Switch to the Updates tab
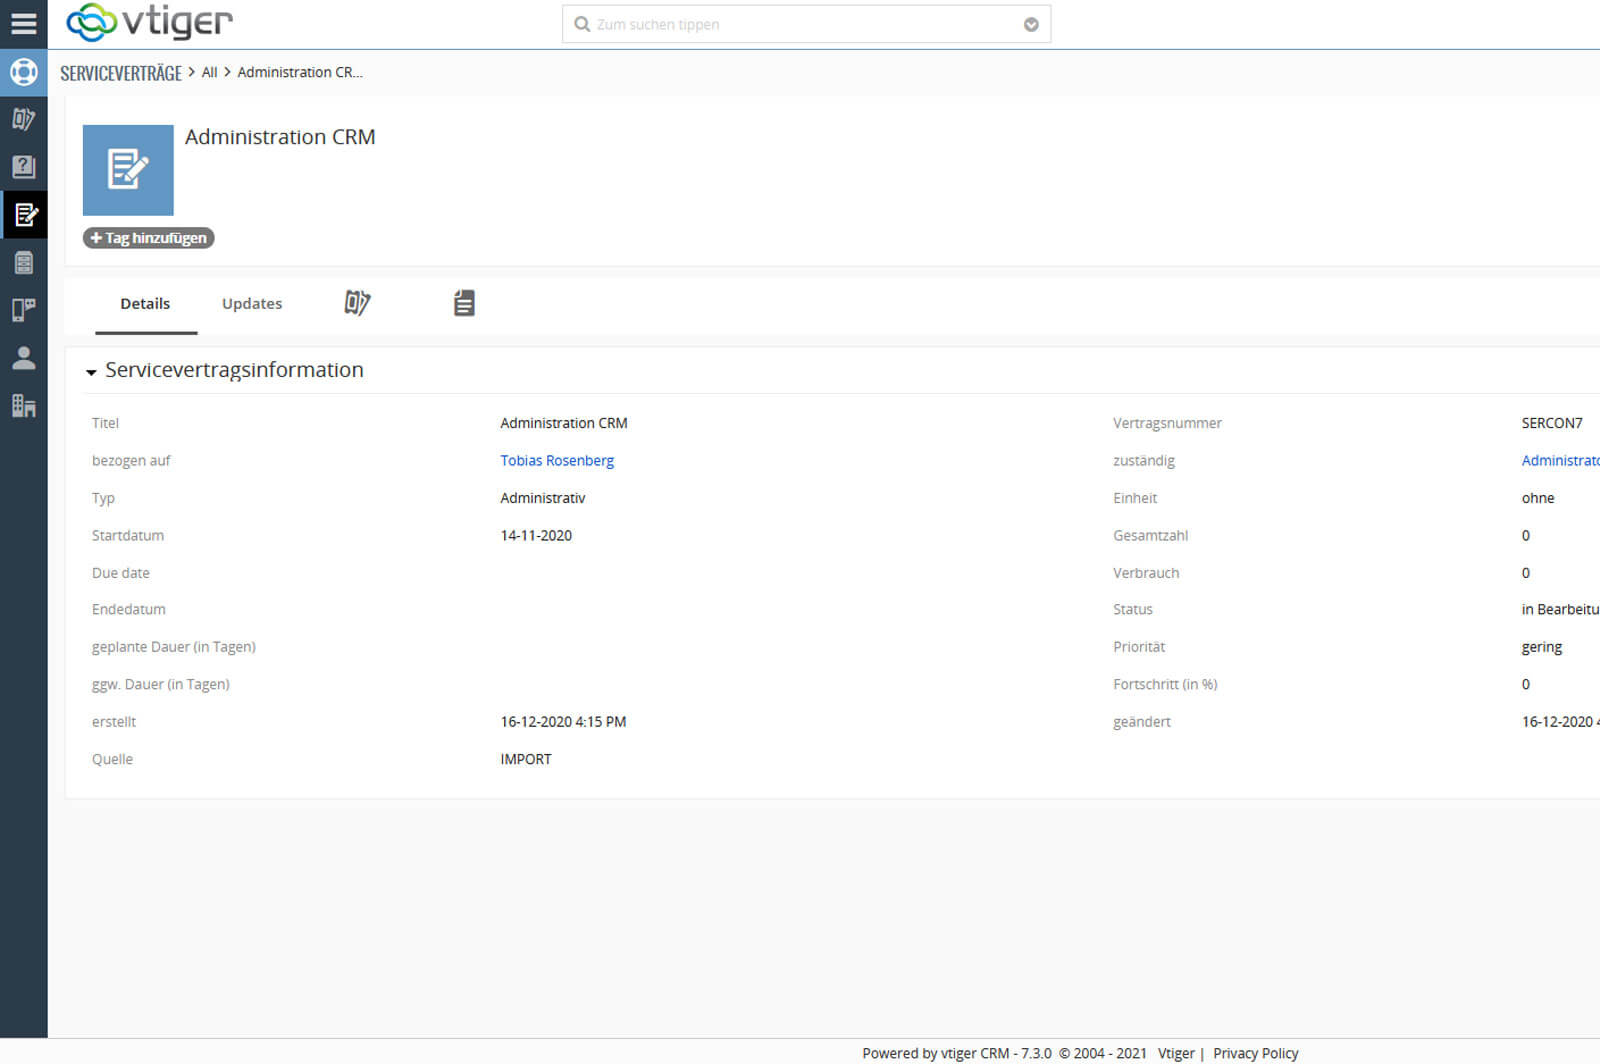The height and width of the screenshot is (1064, 1600). 252,304
